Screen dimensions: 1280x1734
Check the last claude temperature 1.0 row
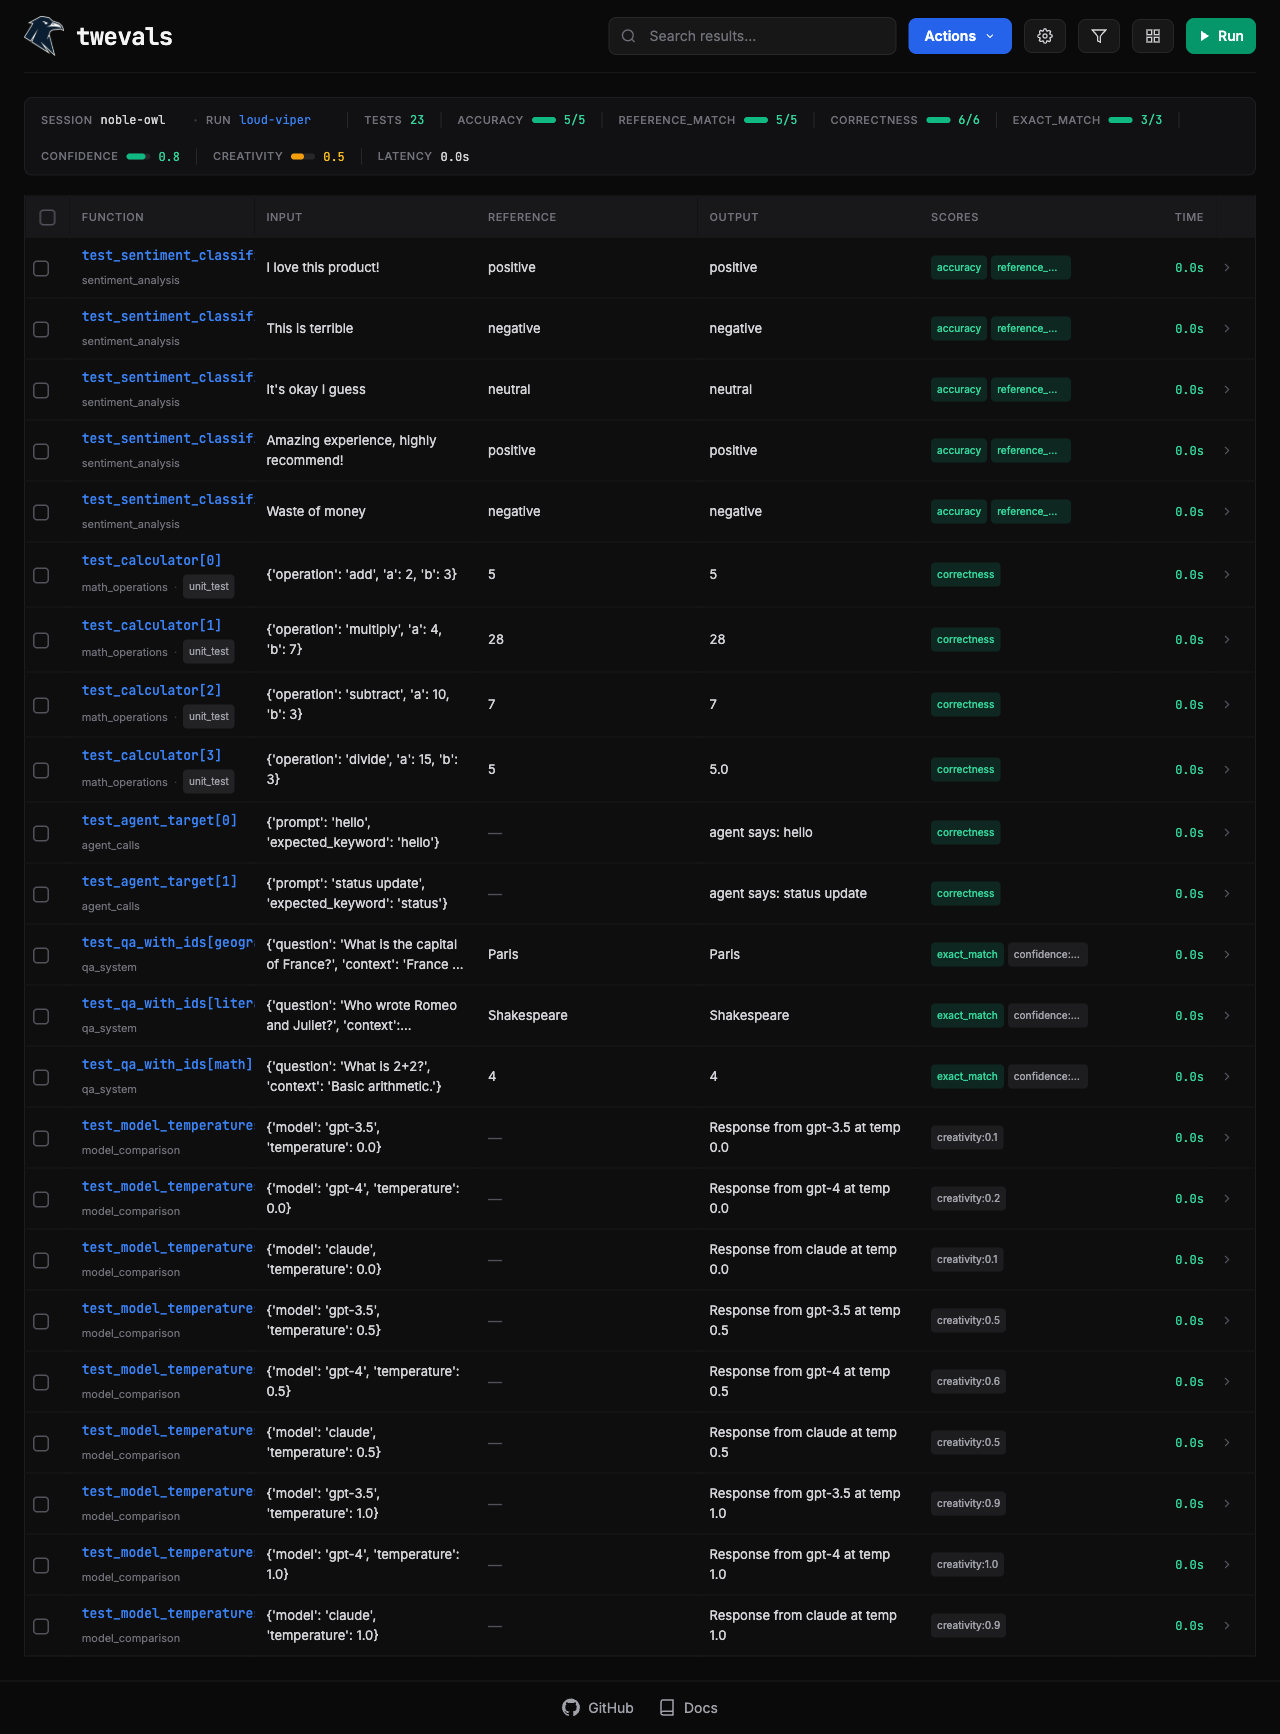tap(41, 1626)
